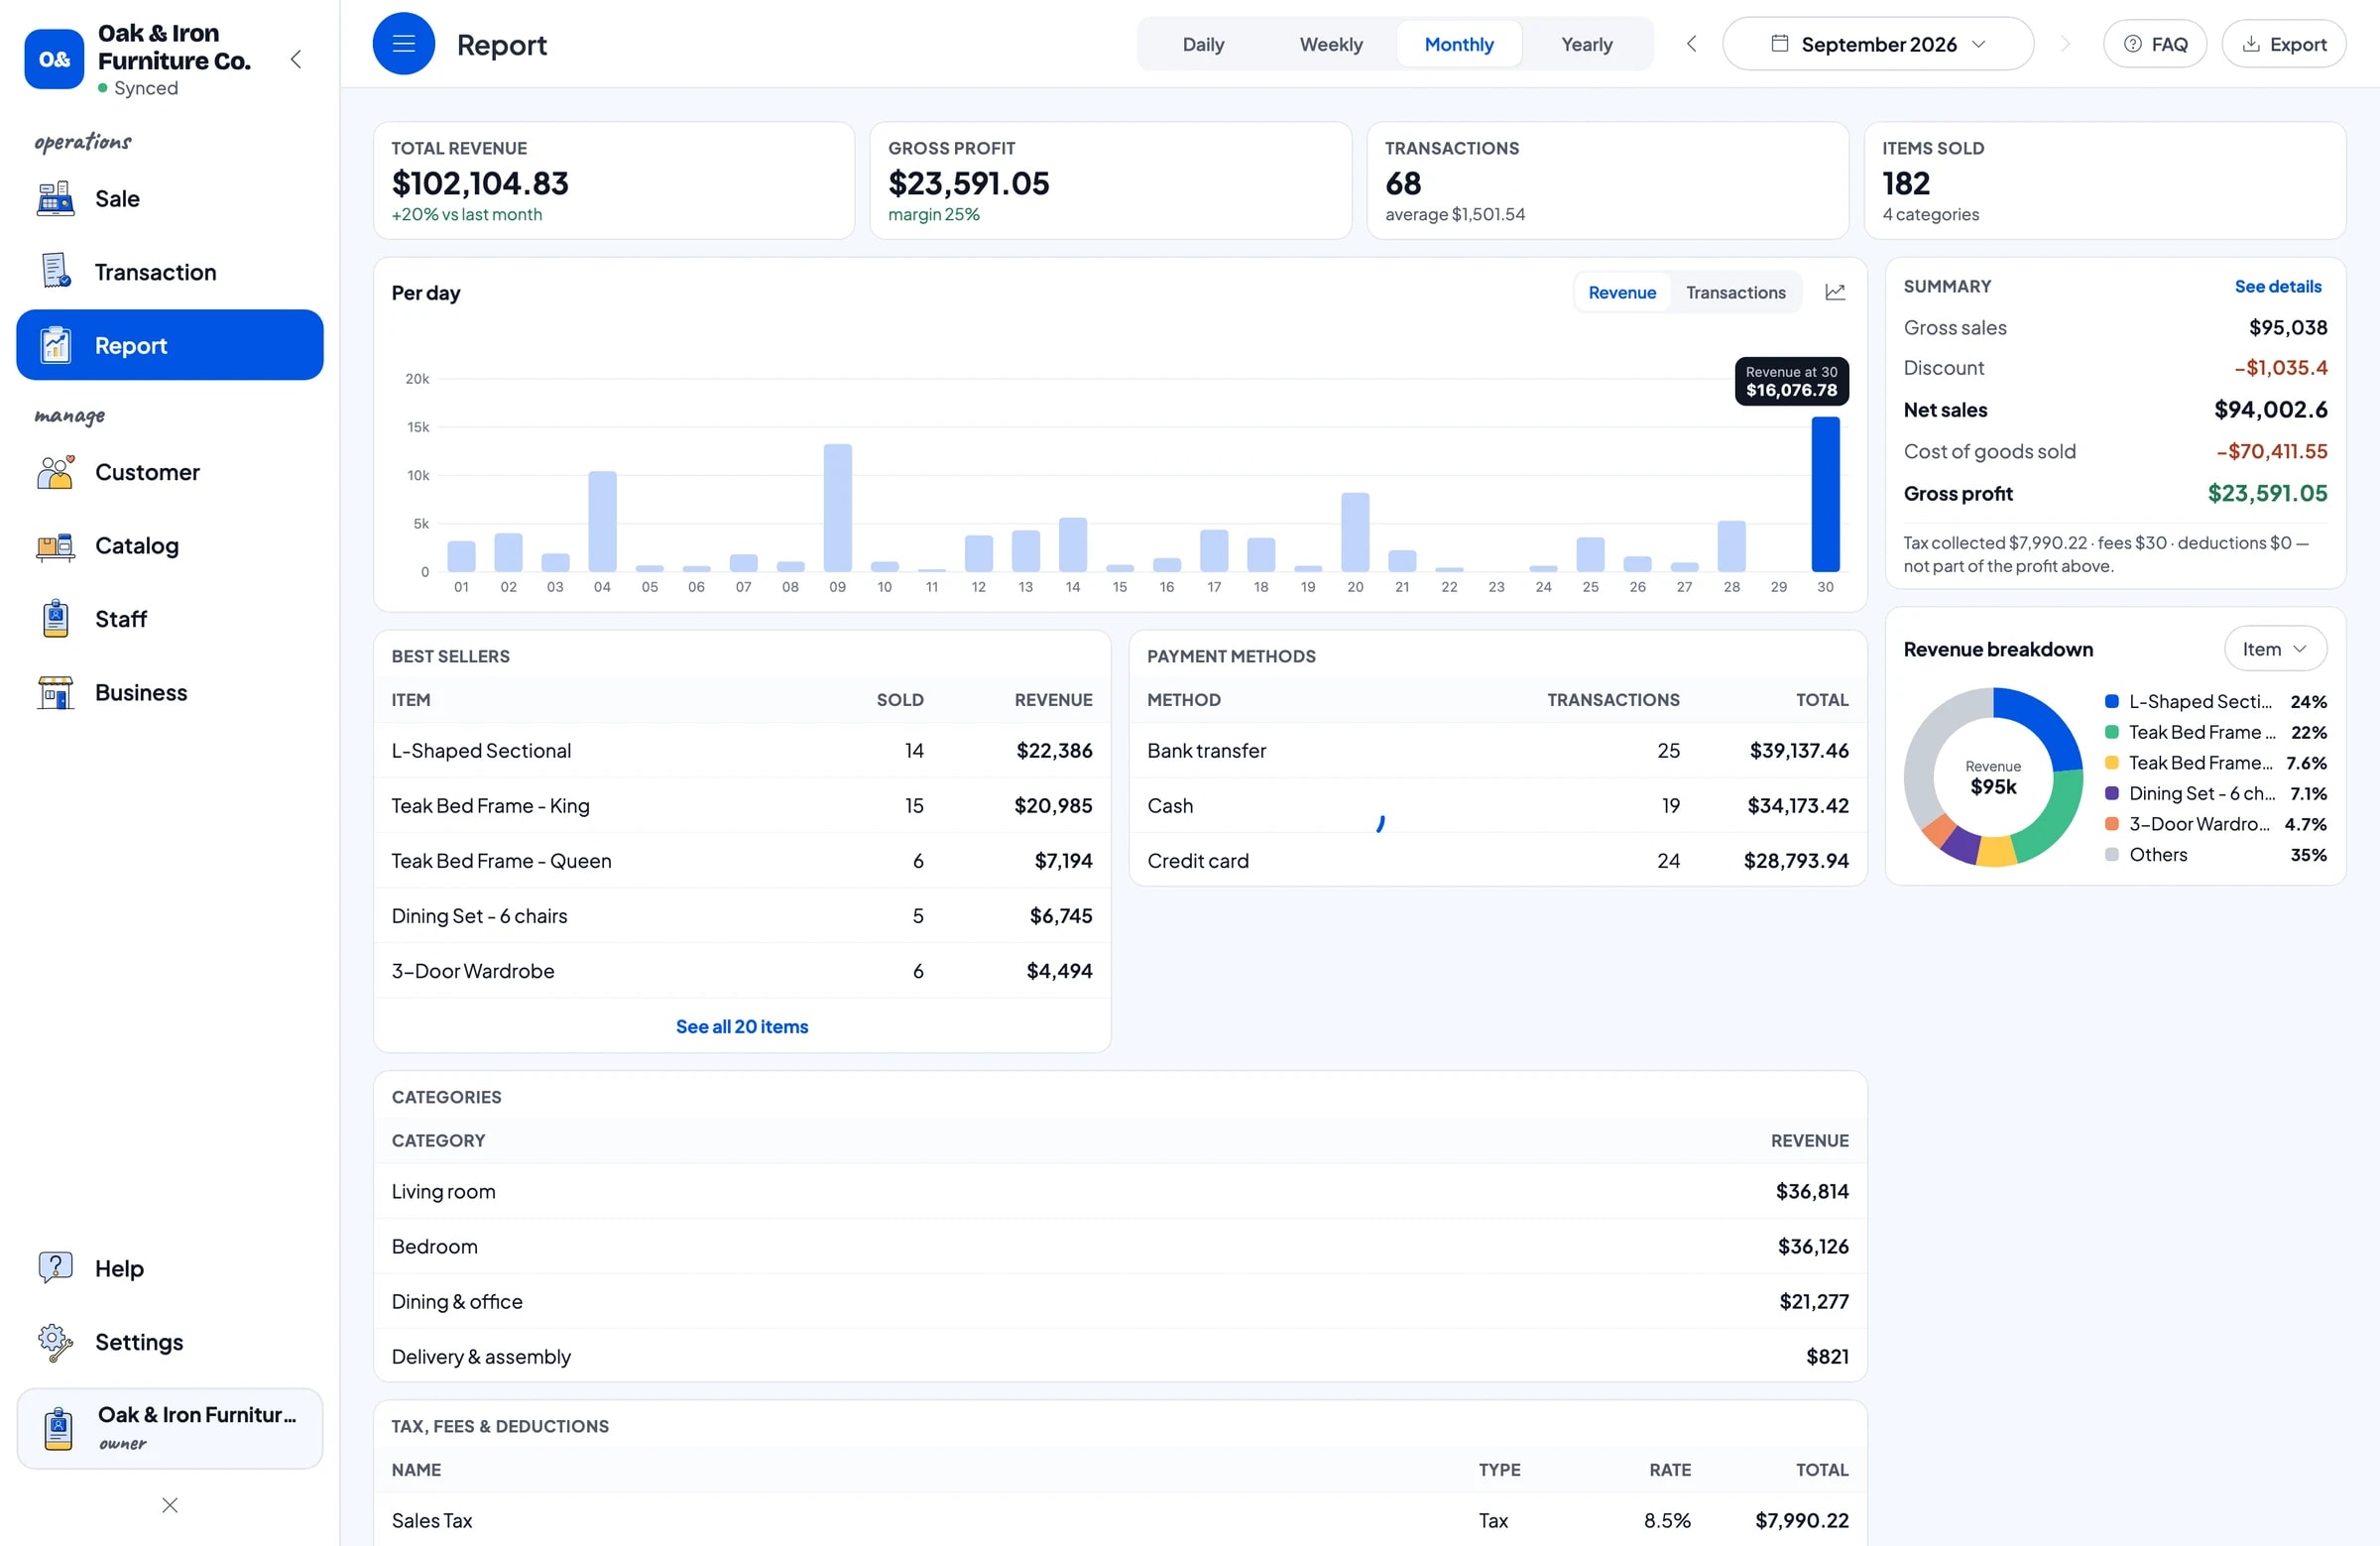Screen dimensions: 2380x1546
Task: Select the L-Shaped Sectional best seller row
Action: coord(742,751)
